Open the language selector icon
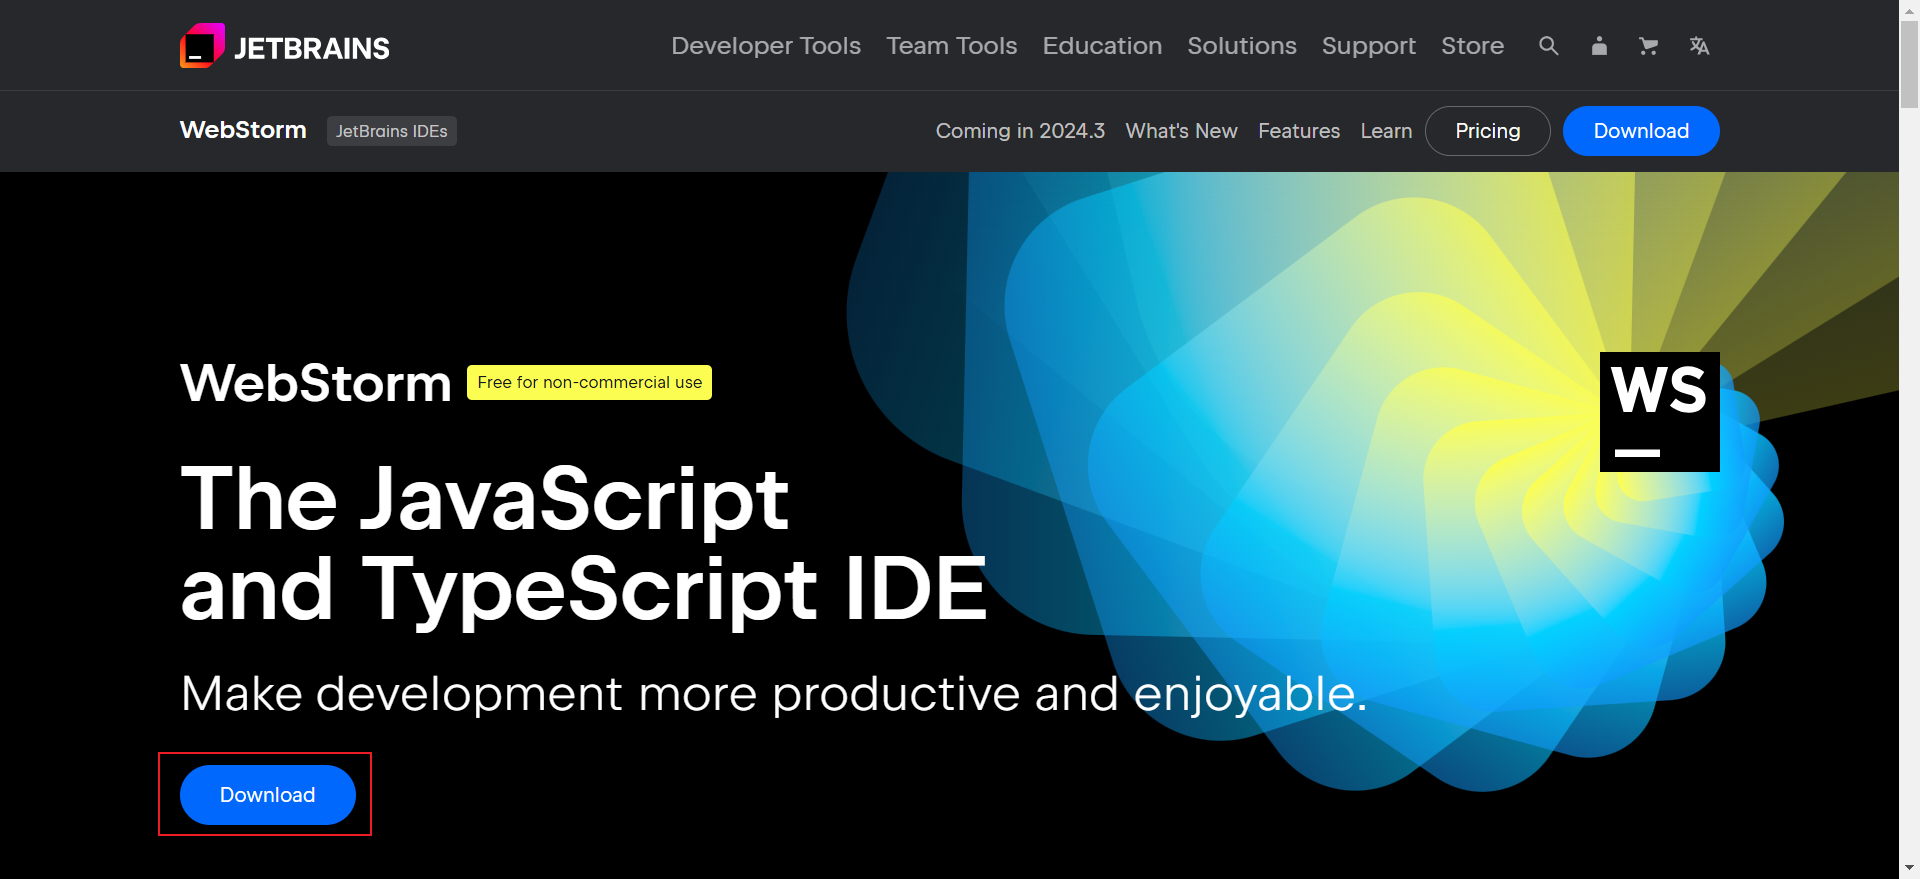This screenshot has width=1920, height=879. click(1699, 46)
